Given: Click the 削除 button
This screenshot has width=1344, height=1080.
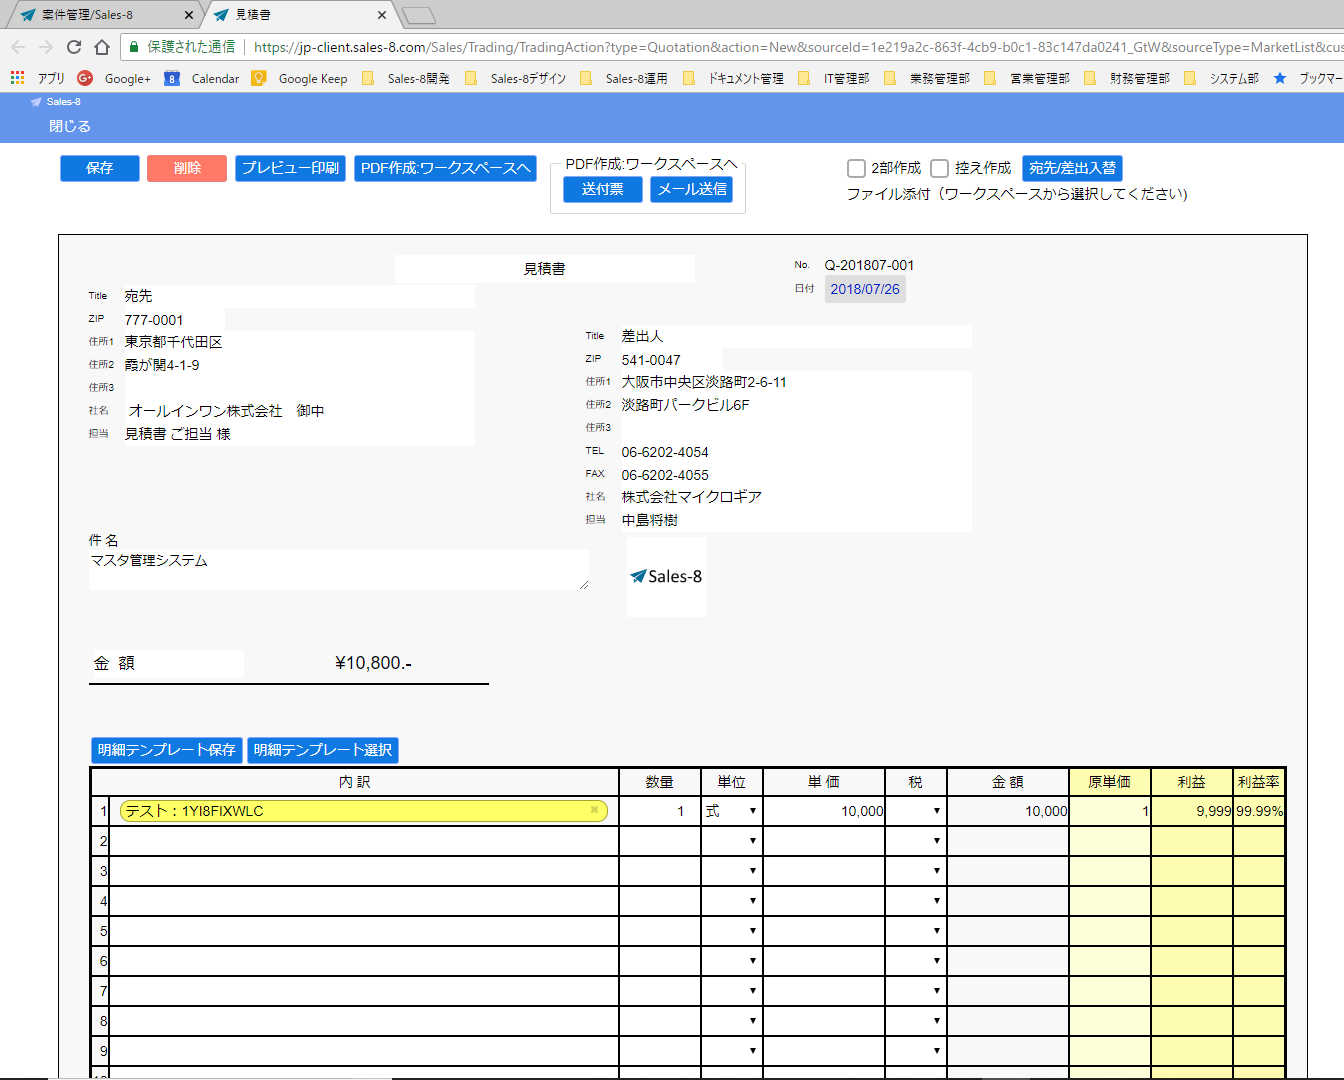Looking at the screenshot, I should 187,168.
